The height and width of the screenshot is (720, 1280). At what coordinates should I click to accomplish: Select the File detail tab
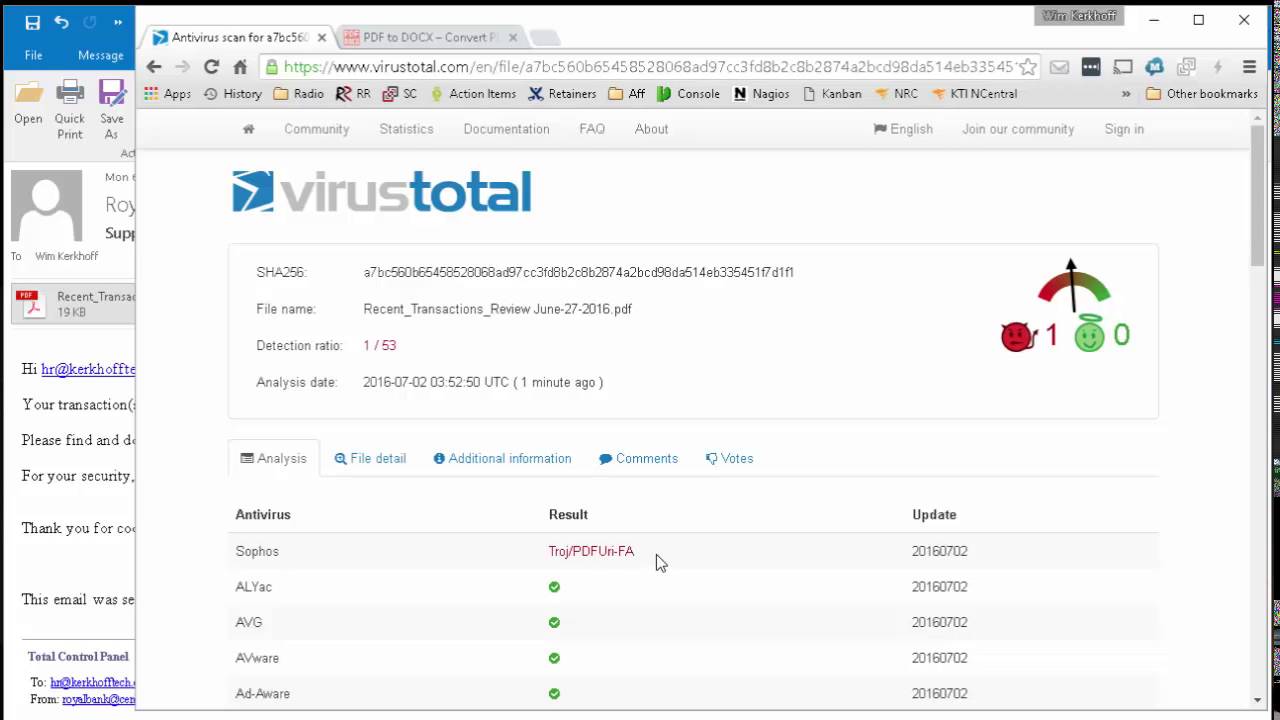(x=370, y=458)
